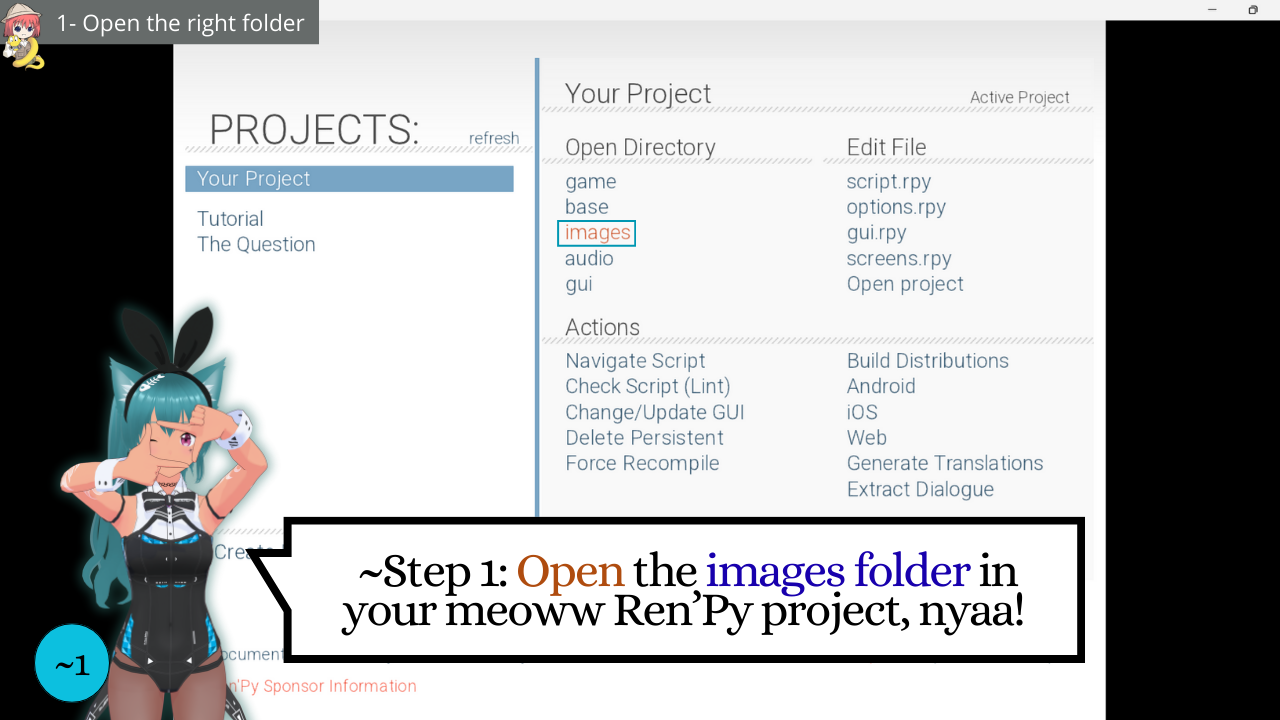Image resolution: width=1280 pixels, height=720 pixels.
Task: Open the audio directory
Action: pos(589,258)
